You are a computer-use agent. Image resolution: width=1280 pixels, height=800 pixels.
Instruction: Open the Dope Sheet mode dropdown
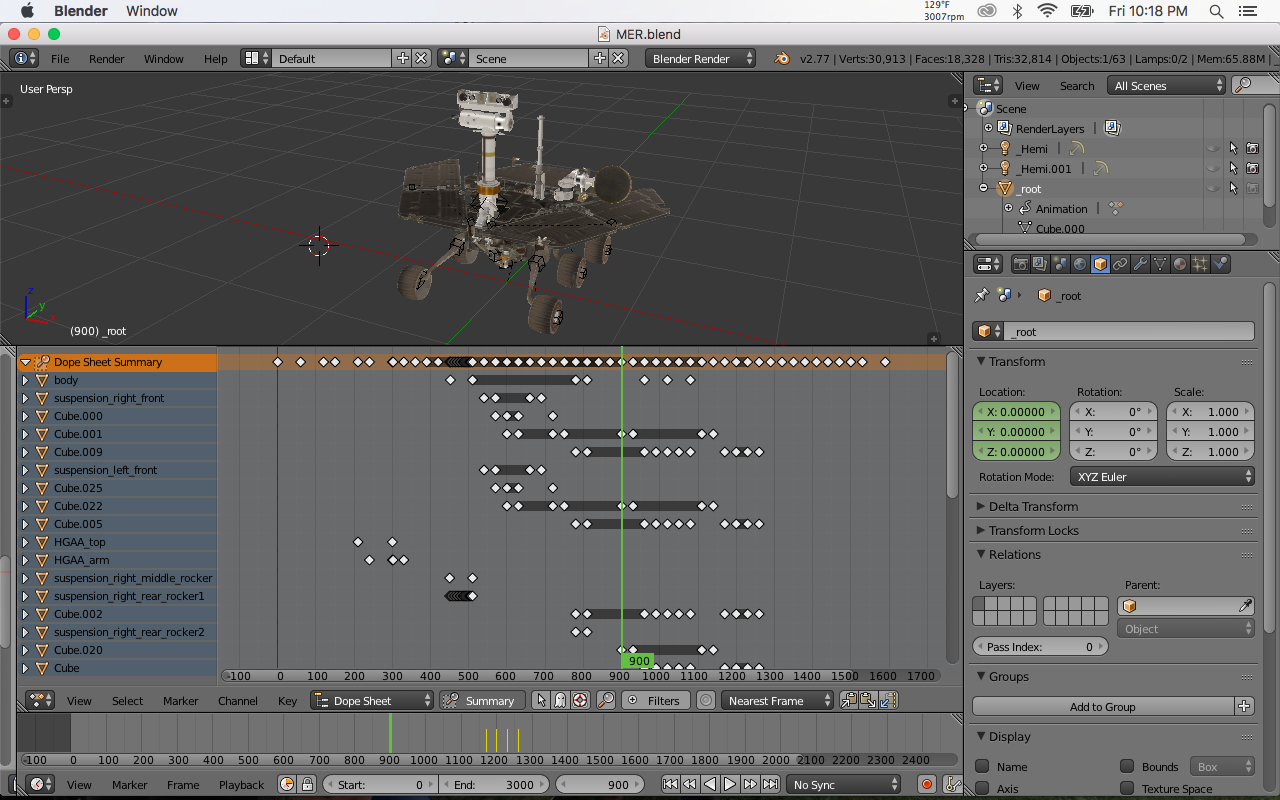click(x=372, y=701)
